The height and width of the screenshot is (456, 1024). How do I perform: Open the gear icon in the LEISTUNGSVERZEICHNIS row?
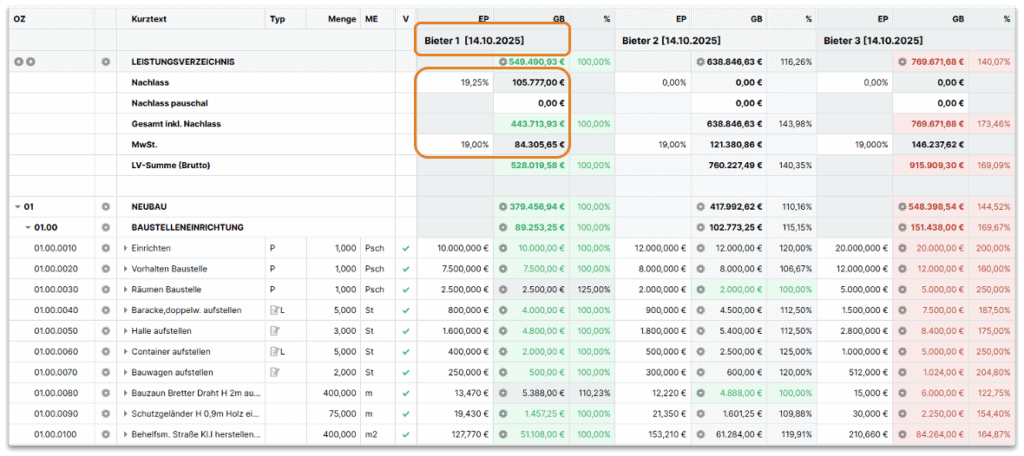pyautogui.click(x=105, y=62)
